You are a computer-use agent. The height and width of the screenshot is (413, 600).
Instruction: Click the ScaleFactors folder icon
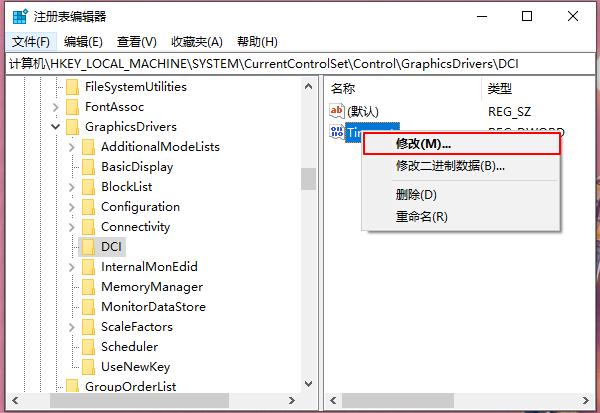click(88, 326)
